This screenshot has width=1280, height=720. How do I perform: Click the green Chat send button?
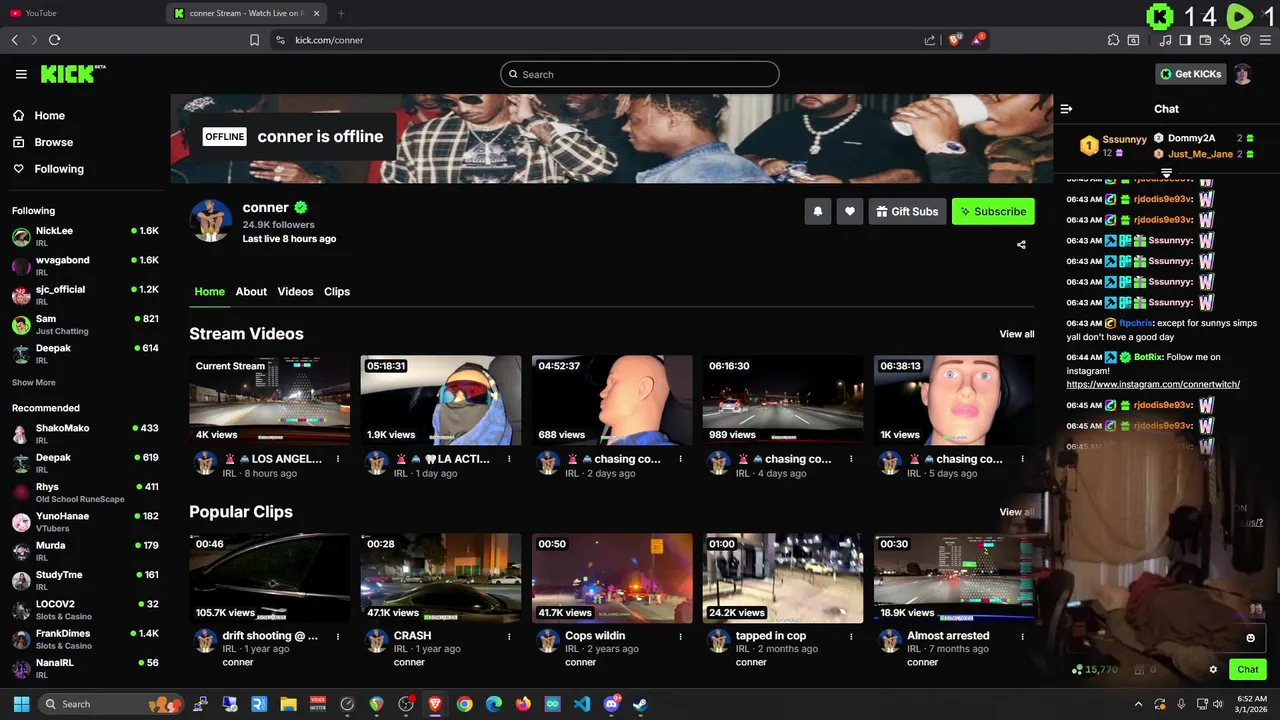point(1247,670)
